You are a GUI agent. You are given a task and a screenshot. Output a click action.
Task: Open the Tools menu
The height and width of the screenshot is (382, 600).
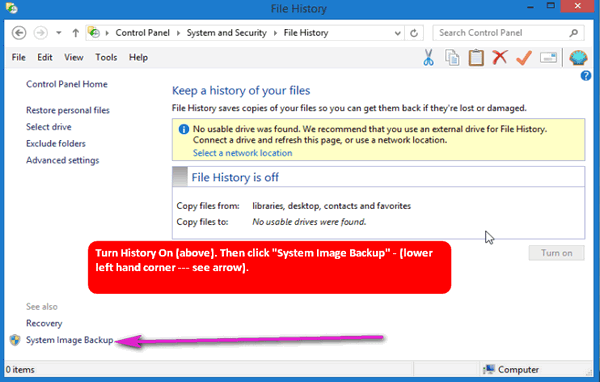coord(106,57)
